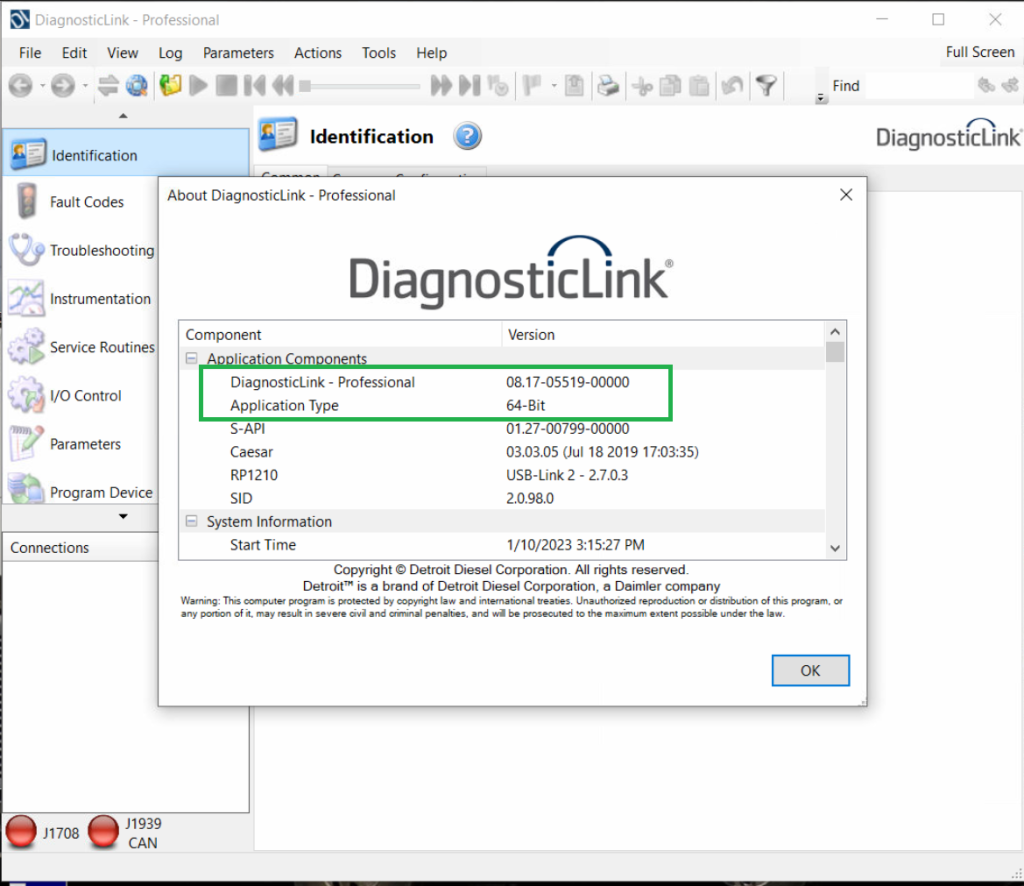Image resolution: width=1024 pixels, height=886 pixels.
Task: Close the About DiagnosticLink dialog
Action: (x=846, y=195)
